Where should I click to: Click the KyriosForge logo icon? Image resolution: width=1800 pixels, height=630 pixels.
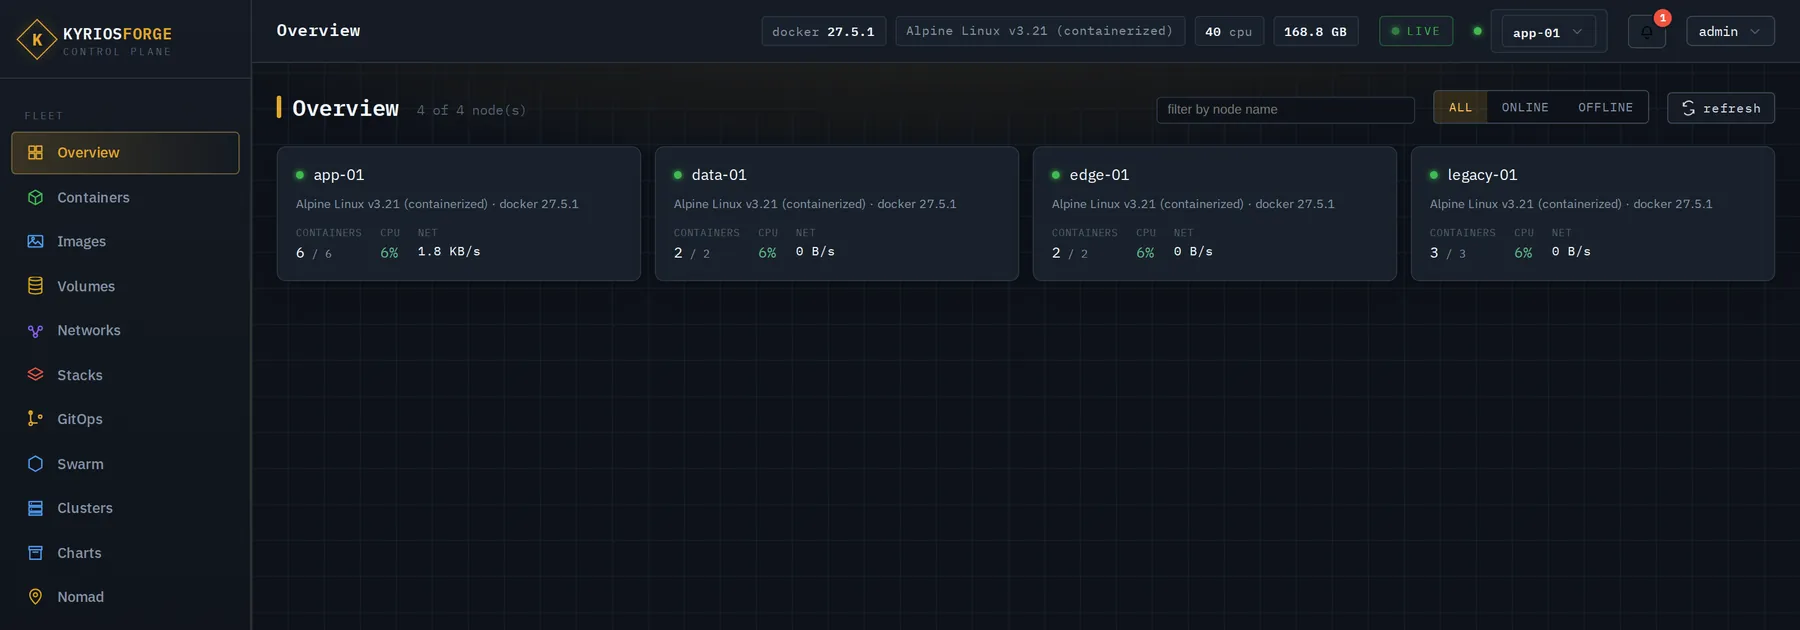[x=37, y=40]
